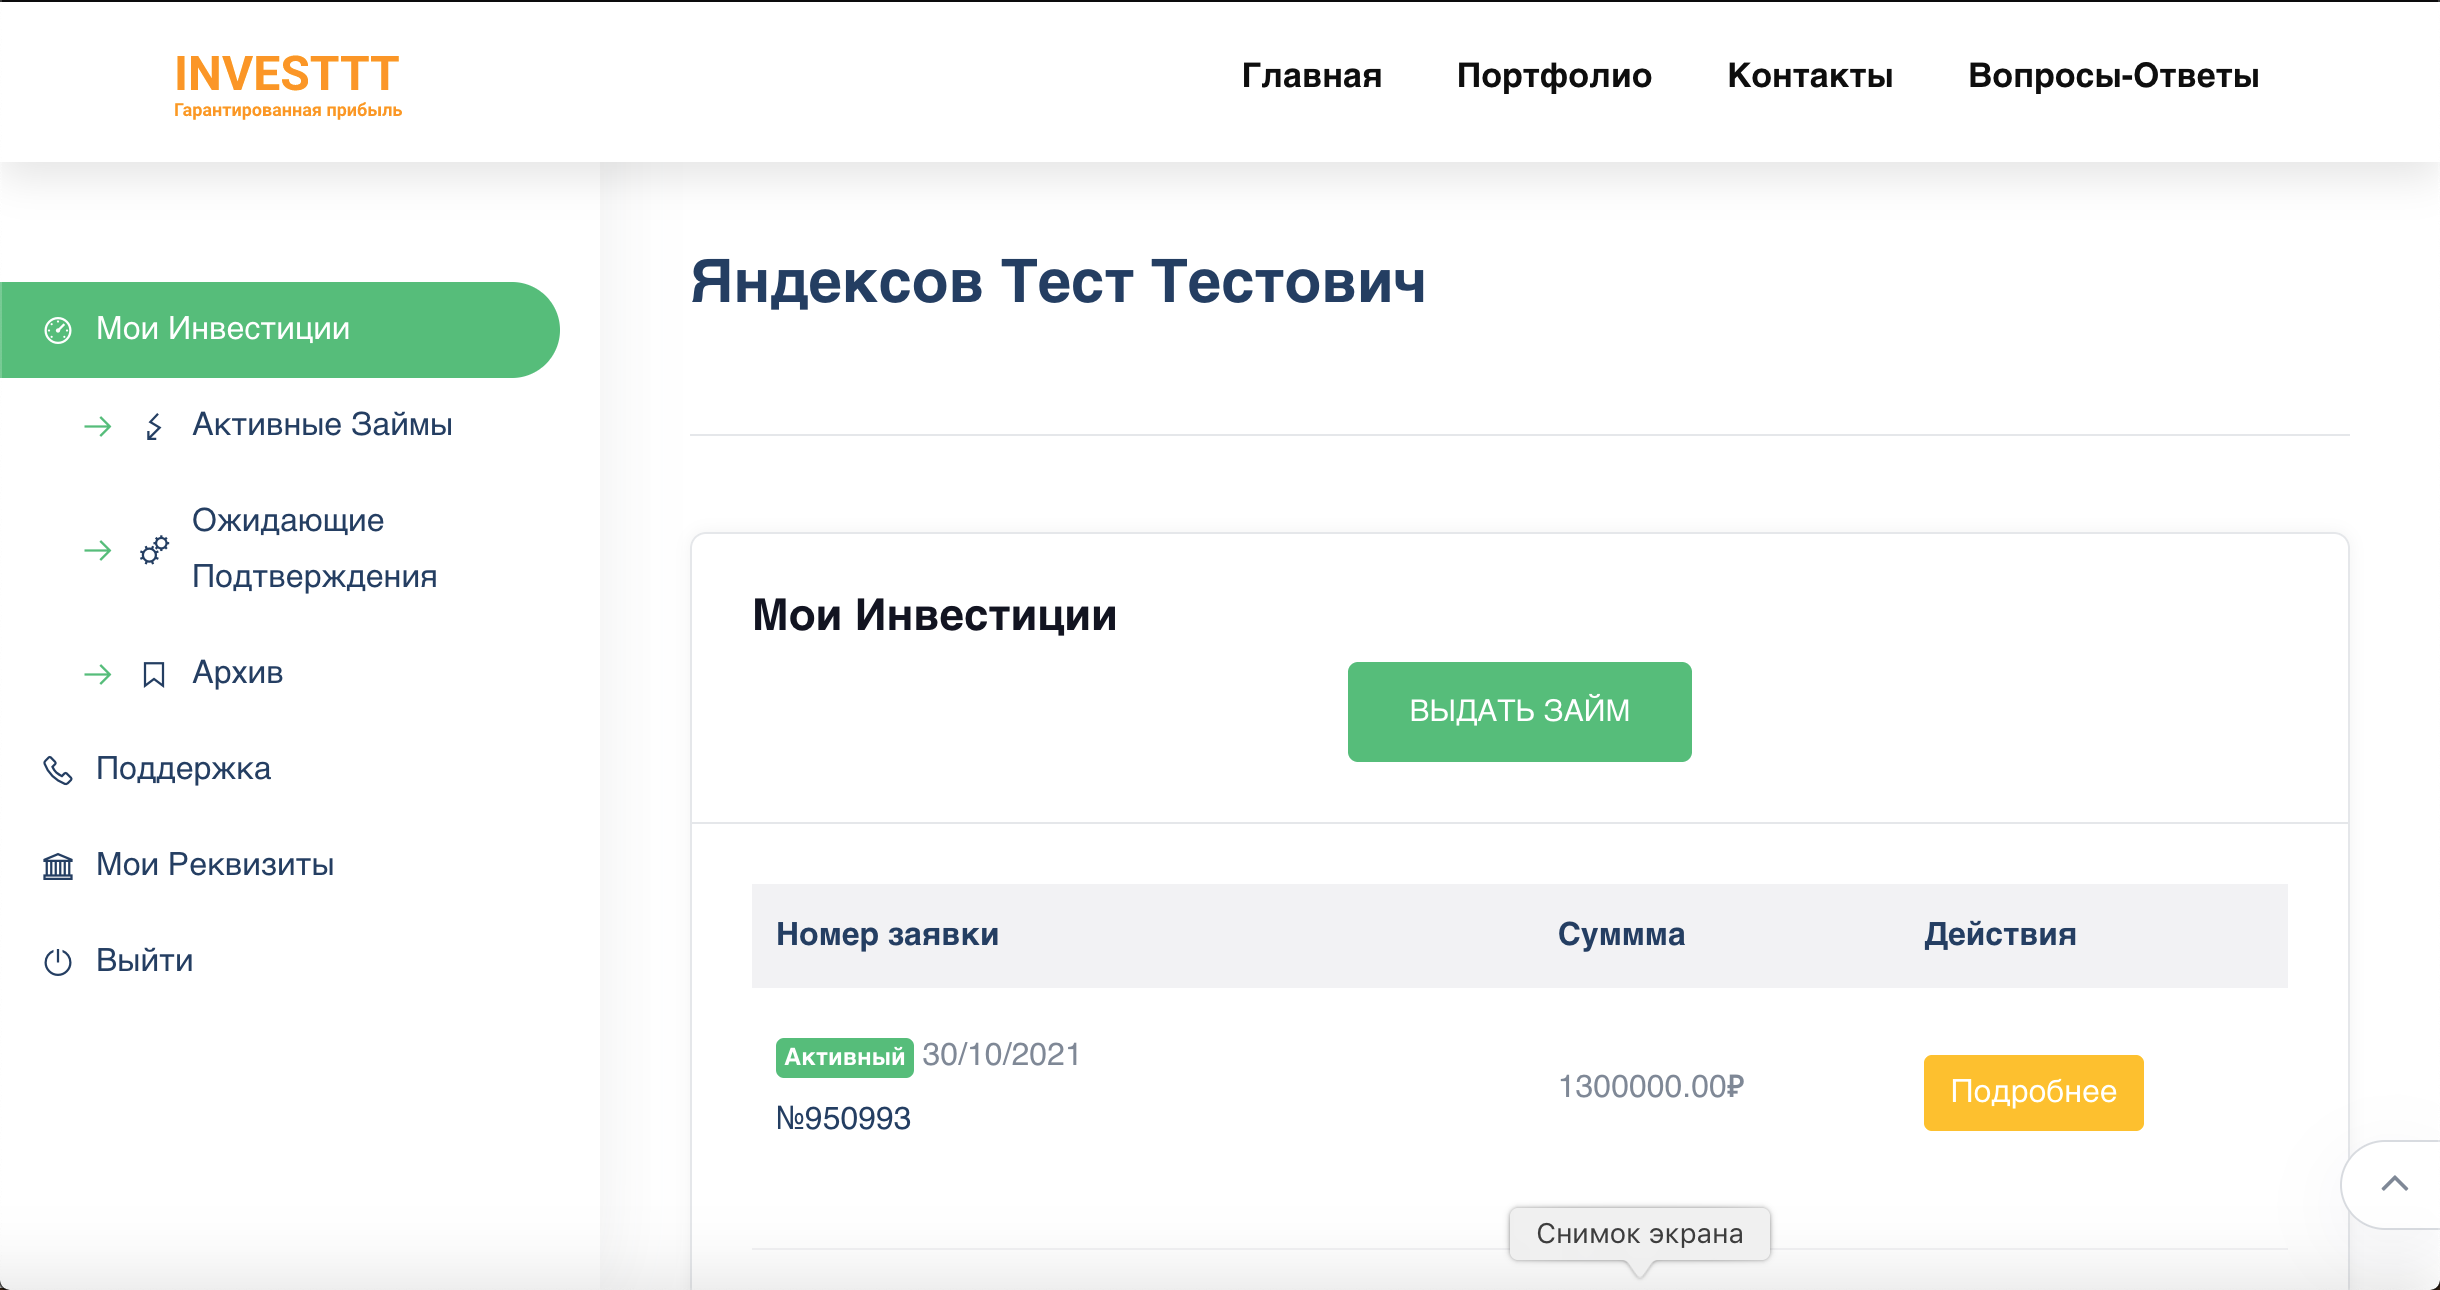Click the bank building icon for Реквизиты
Image resolution: width=2440 pixels, height=1290 pixels.
58,866
